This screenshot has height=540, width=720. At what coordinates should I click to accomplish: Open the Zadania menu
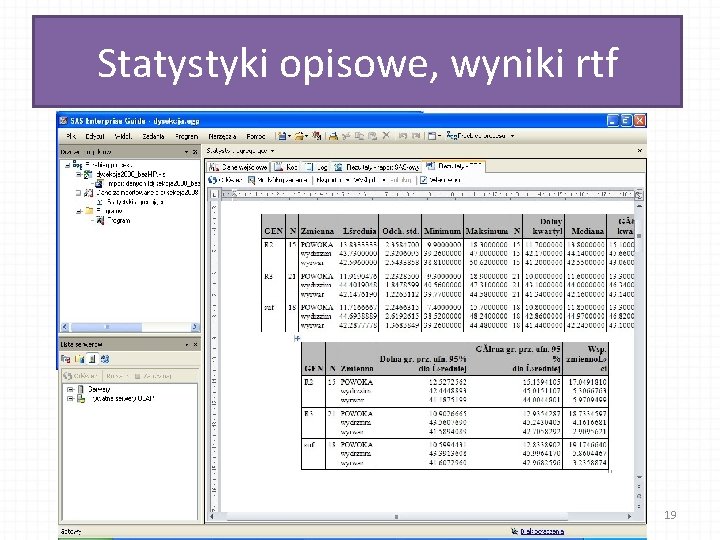coord(153,136)
